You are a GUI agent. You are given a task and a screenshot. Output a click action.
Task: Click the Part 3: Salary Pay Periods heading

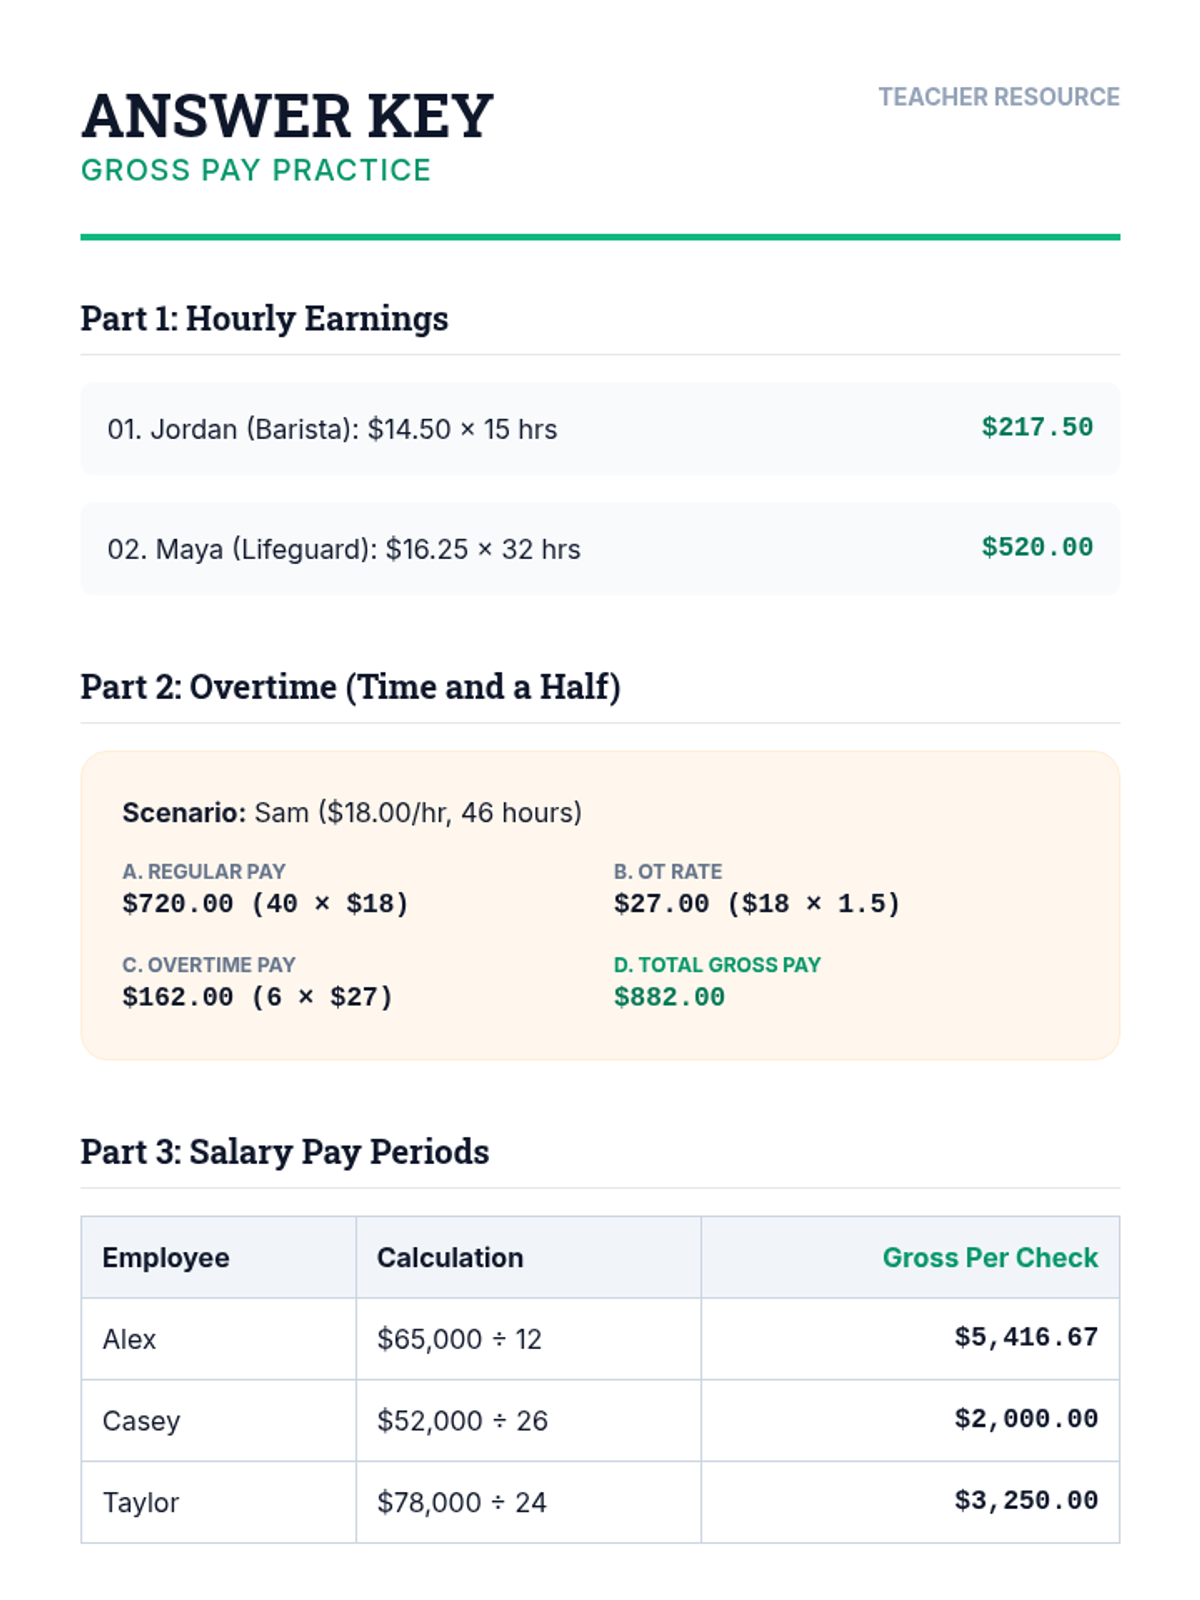pyautogui.click(x=285, y=1152)
